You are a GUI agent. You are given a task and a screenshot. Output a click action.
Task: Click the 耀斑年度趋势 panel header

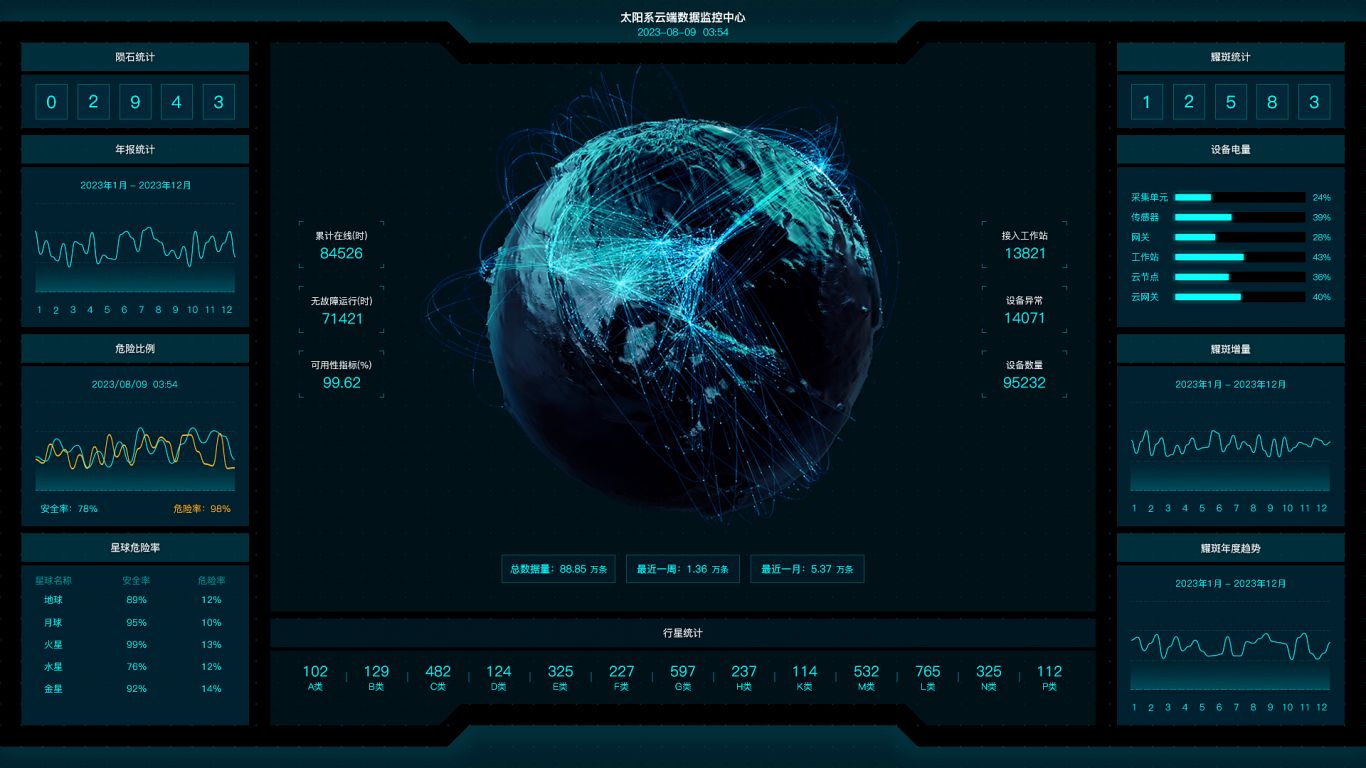coord(1230,548)
